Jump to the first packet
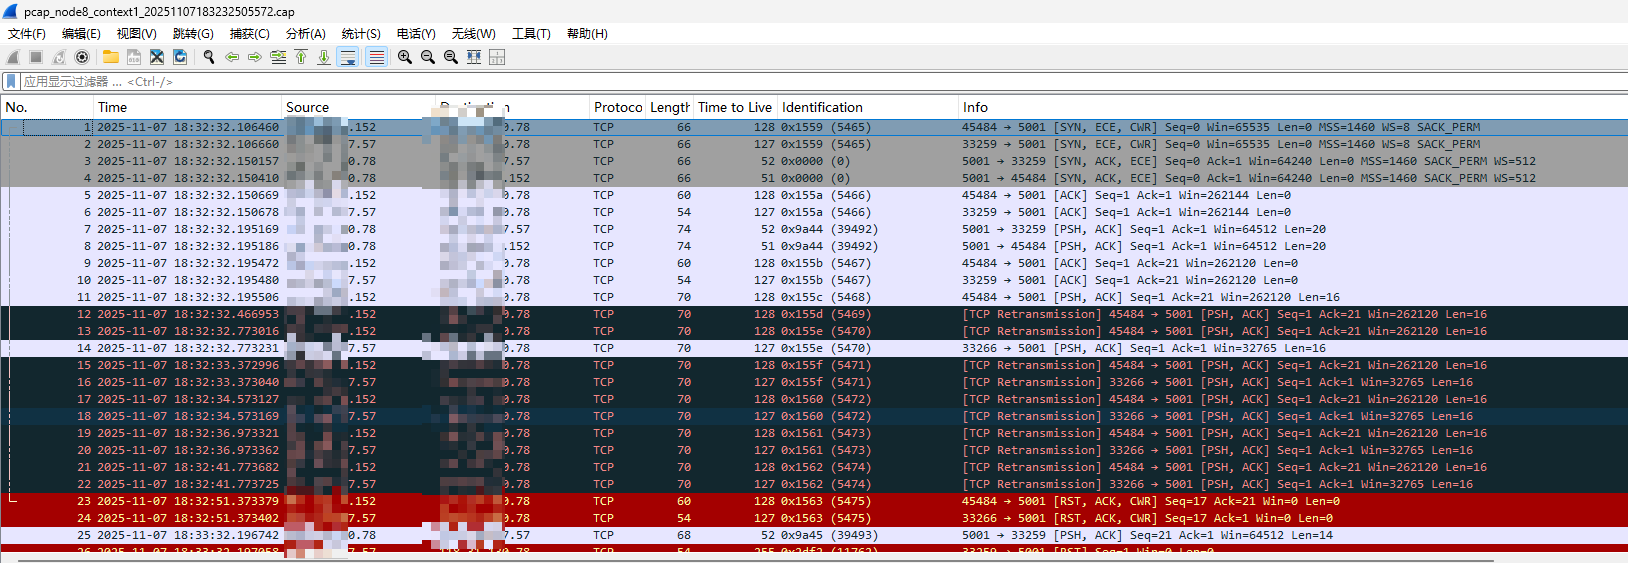This screenshot has width=1628, height=563. point(301,57)
